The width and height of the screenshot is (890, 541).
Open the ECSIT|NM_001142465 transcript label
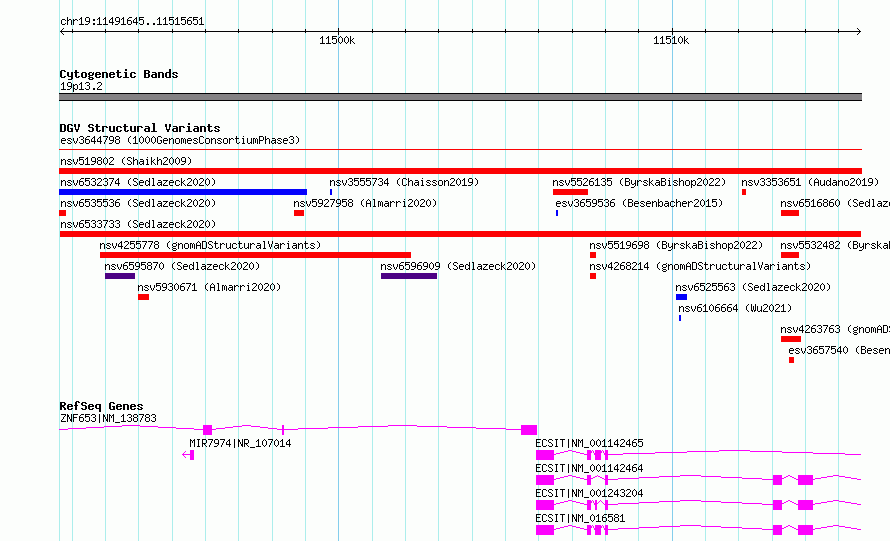589,443
